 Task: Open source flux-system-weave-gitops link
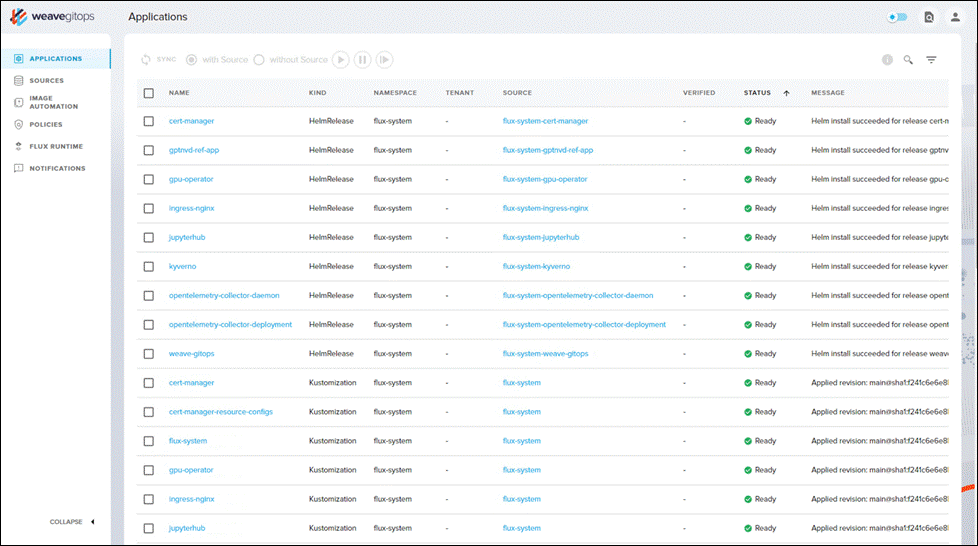coord(545,354)
